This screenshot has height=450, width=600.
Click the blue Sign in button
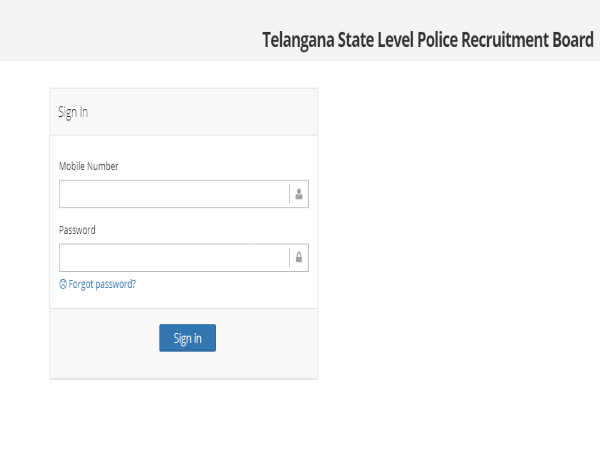point(188,338)
